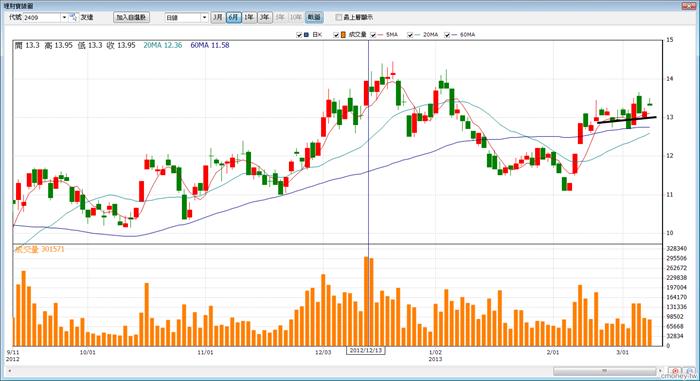Switch to the 1年 time range
Screen dimensions: 700x381
[x=249, y=17]
